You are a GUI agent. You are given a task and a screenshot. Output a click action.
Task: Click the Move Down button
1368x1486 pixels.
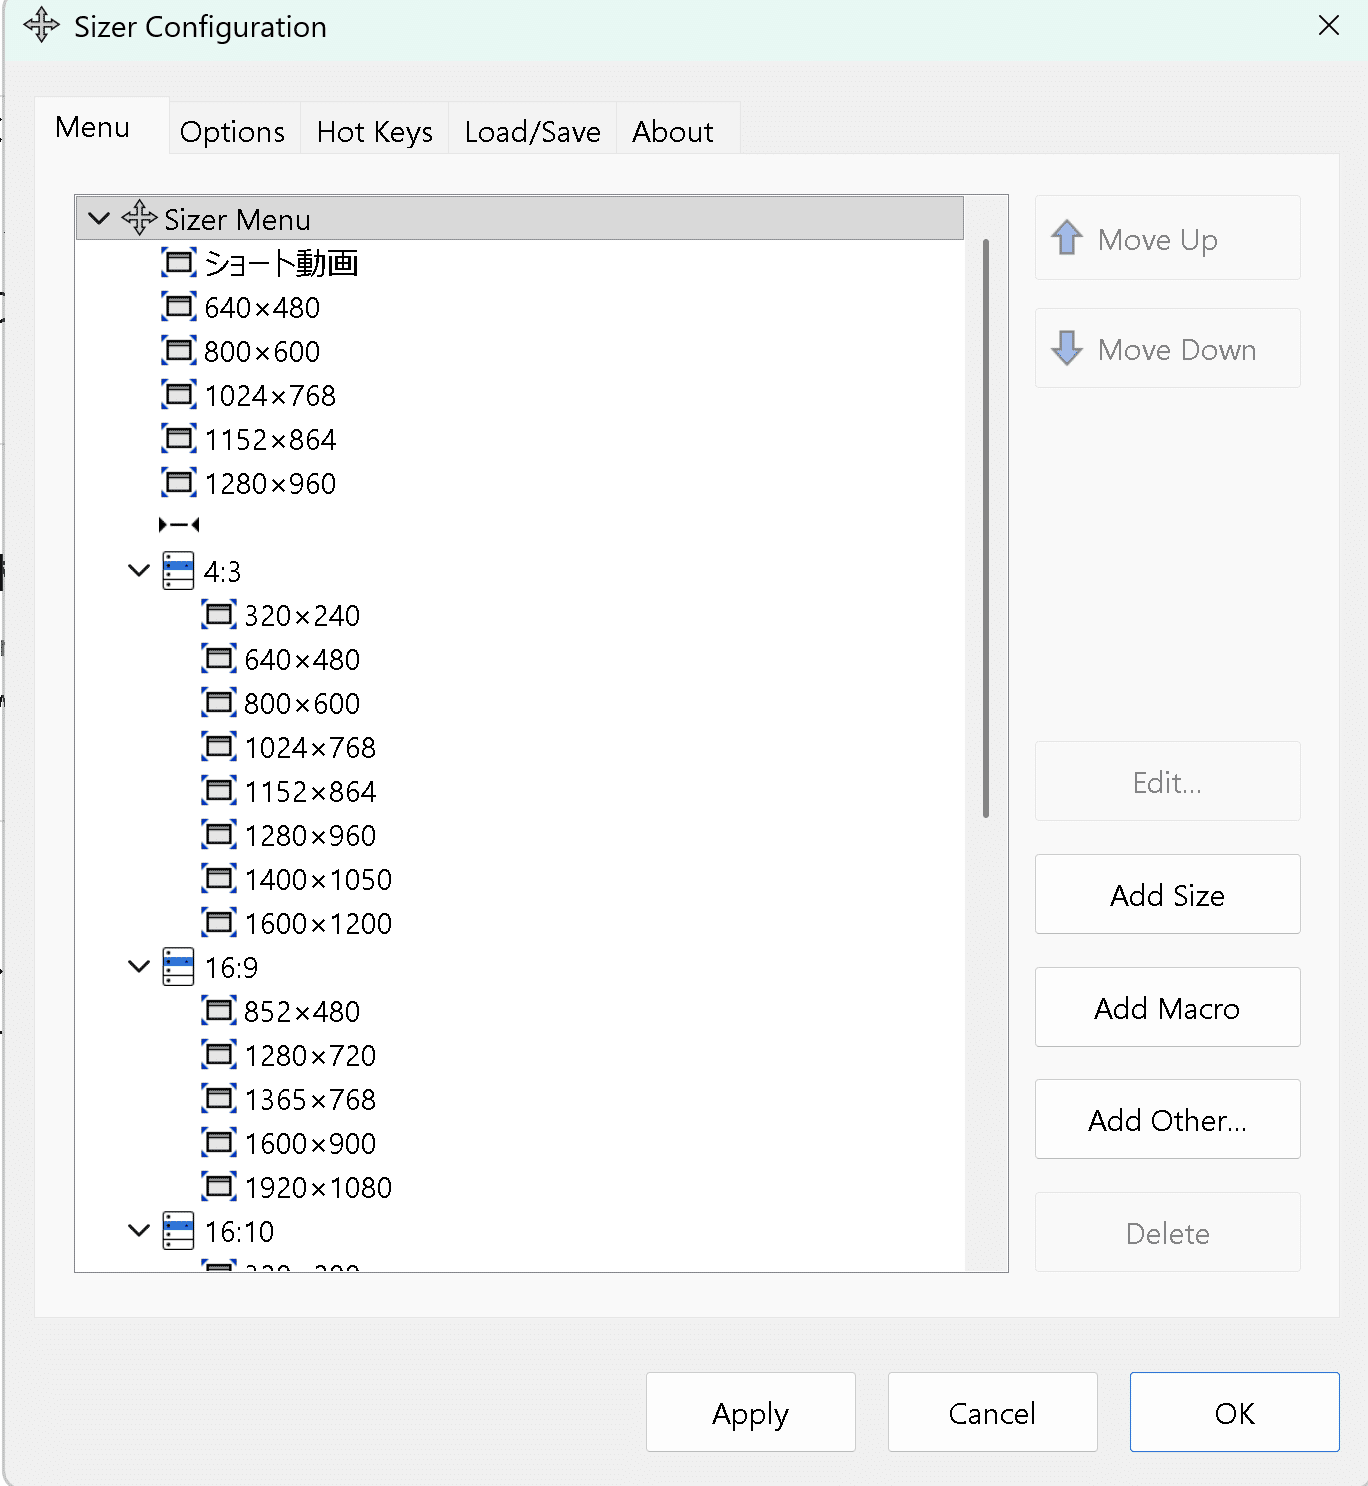pyautogui.click(x=1168, y=348)
